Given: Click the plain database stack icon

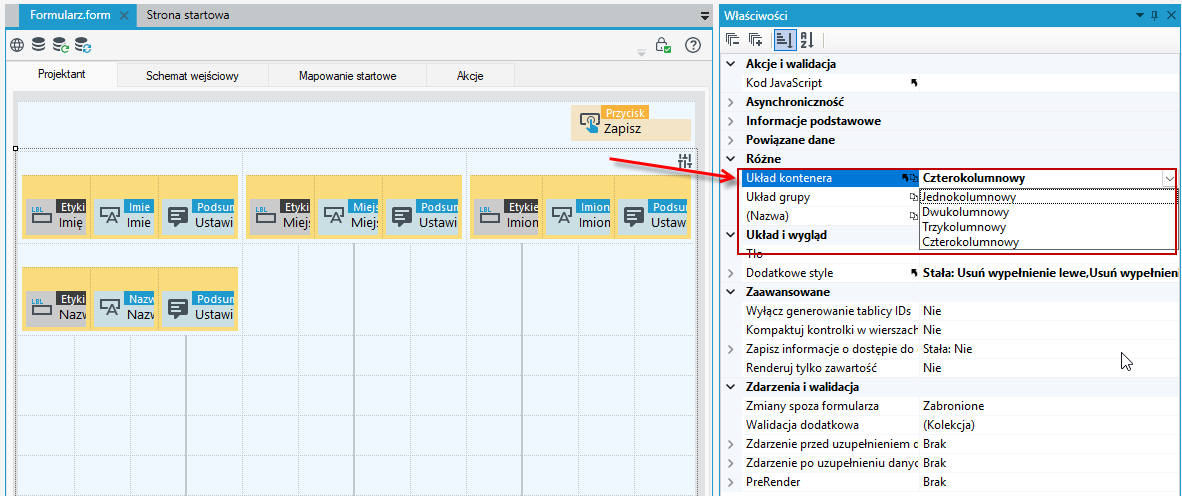Looking at the screenshot, I should (x=38, y=45).
